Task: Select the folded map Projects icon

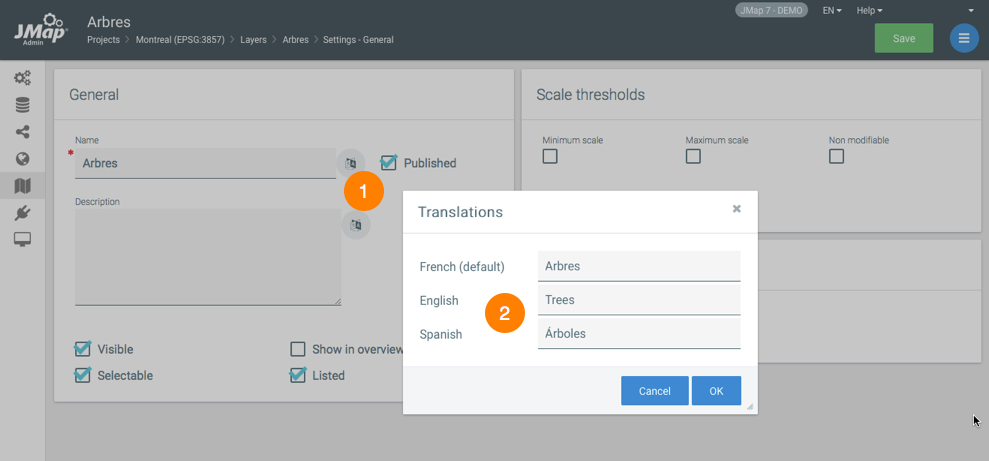Action: (x=22, y=186)
